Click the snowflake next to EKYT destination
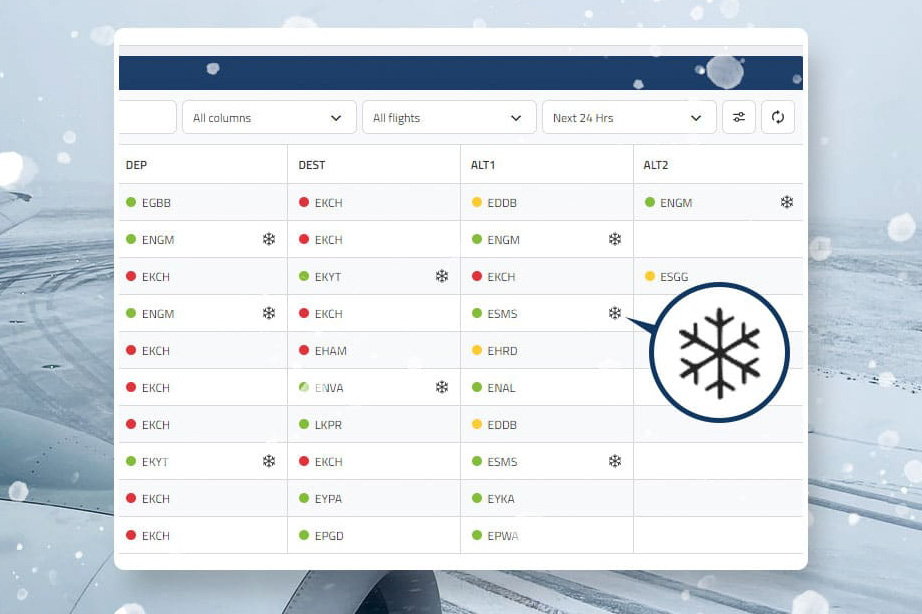Viewport: 922px width, 614px height. click(442, 276)
